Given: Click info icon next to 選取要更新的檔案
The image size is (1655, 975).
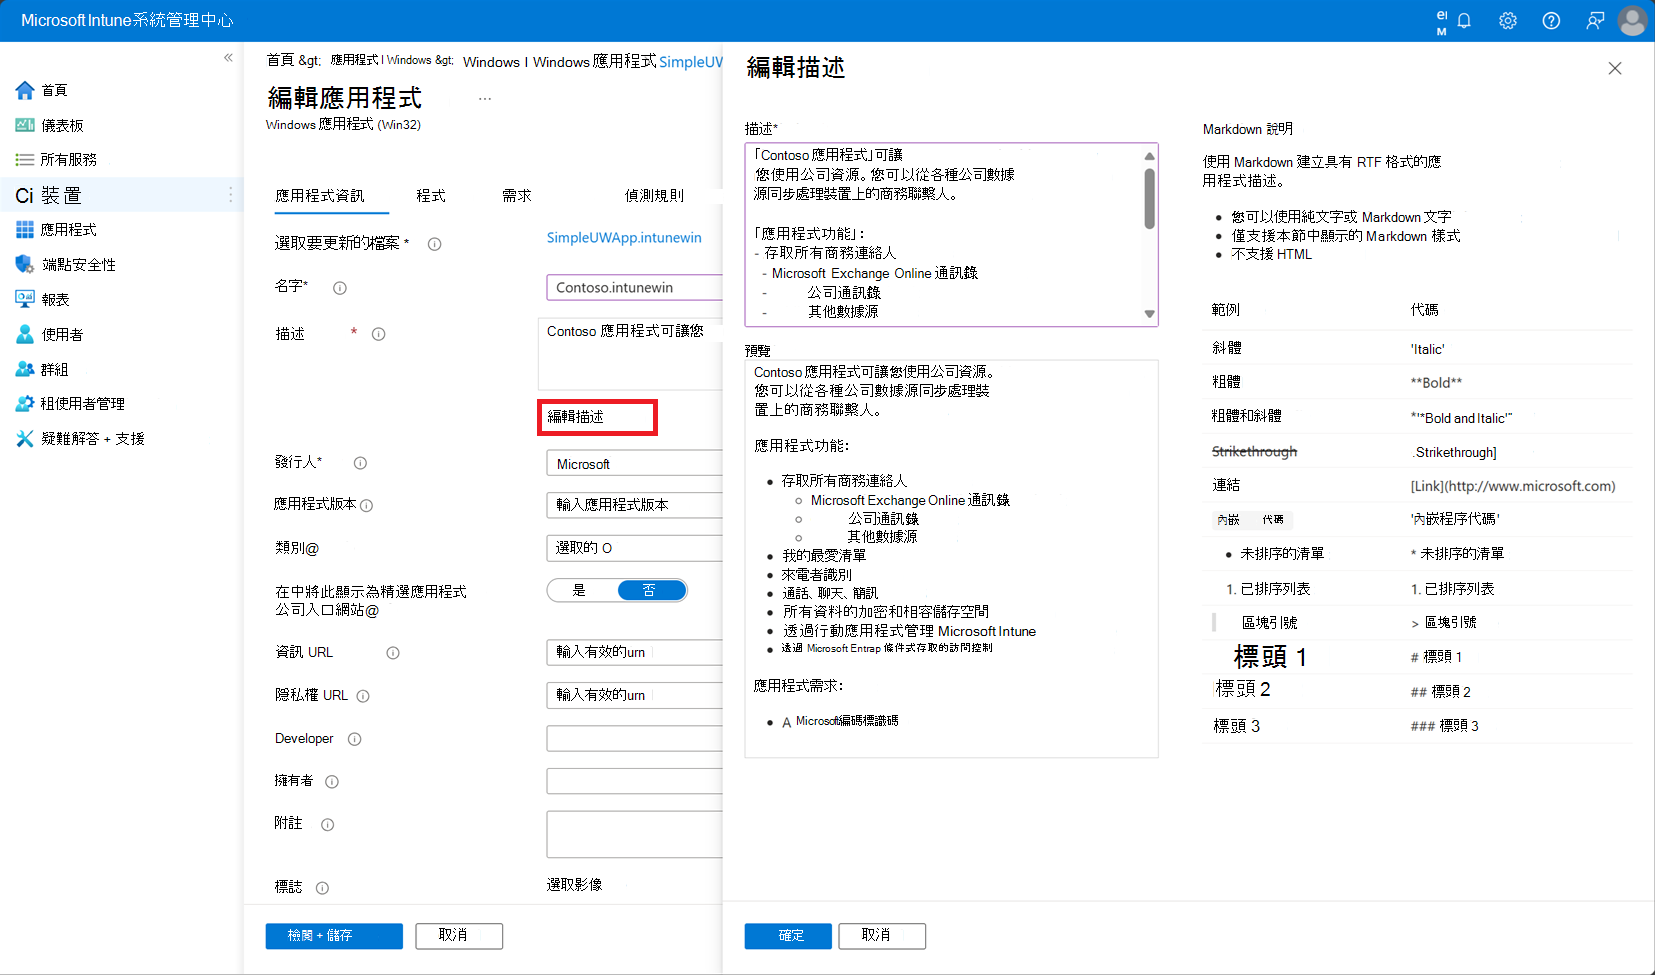Looking at the screenshot, I should (434, 244).
